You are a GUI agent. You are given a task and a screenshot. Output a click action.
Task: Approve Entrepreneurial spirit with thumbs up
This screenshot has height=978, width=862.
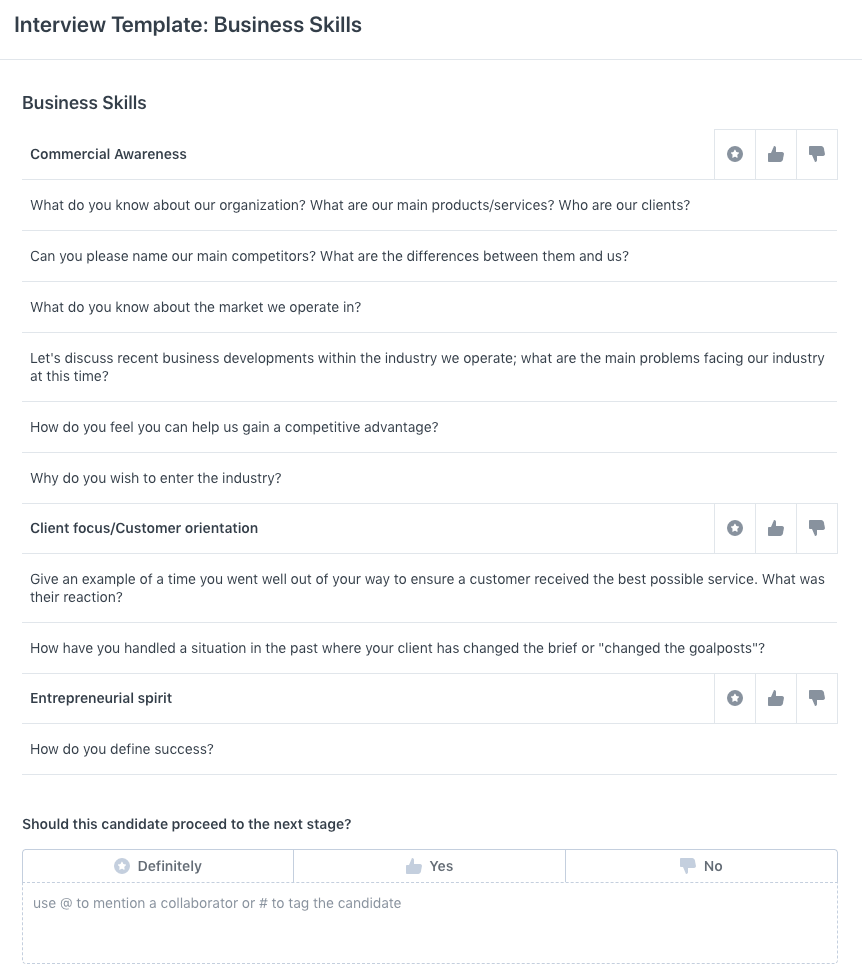pyautogui.click(x=776, y=698)
